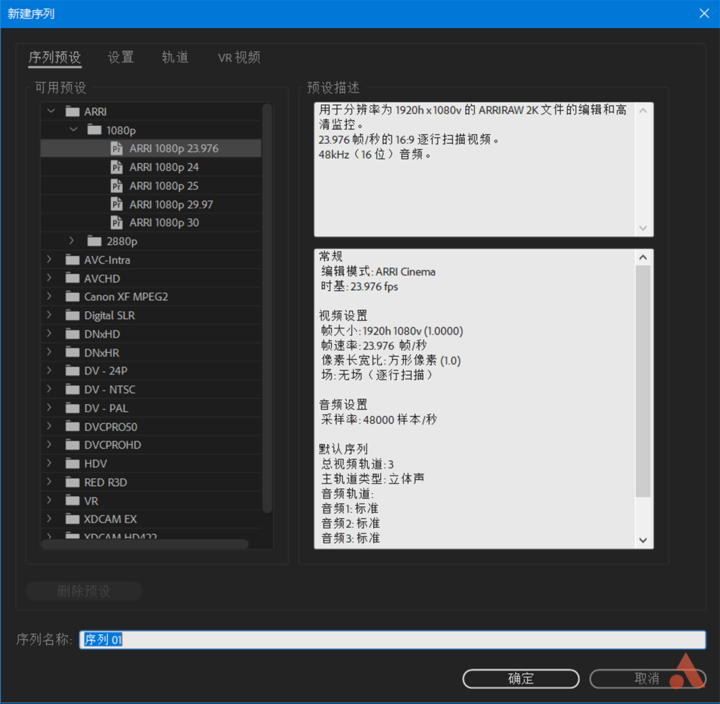The height and width of the screenshot is (704, 720).
Task: Close the 新建序列 dialog
Action: pyautogui.click(x=704, y=13)
